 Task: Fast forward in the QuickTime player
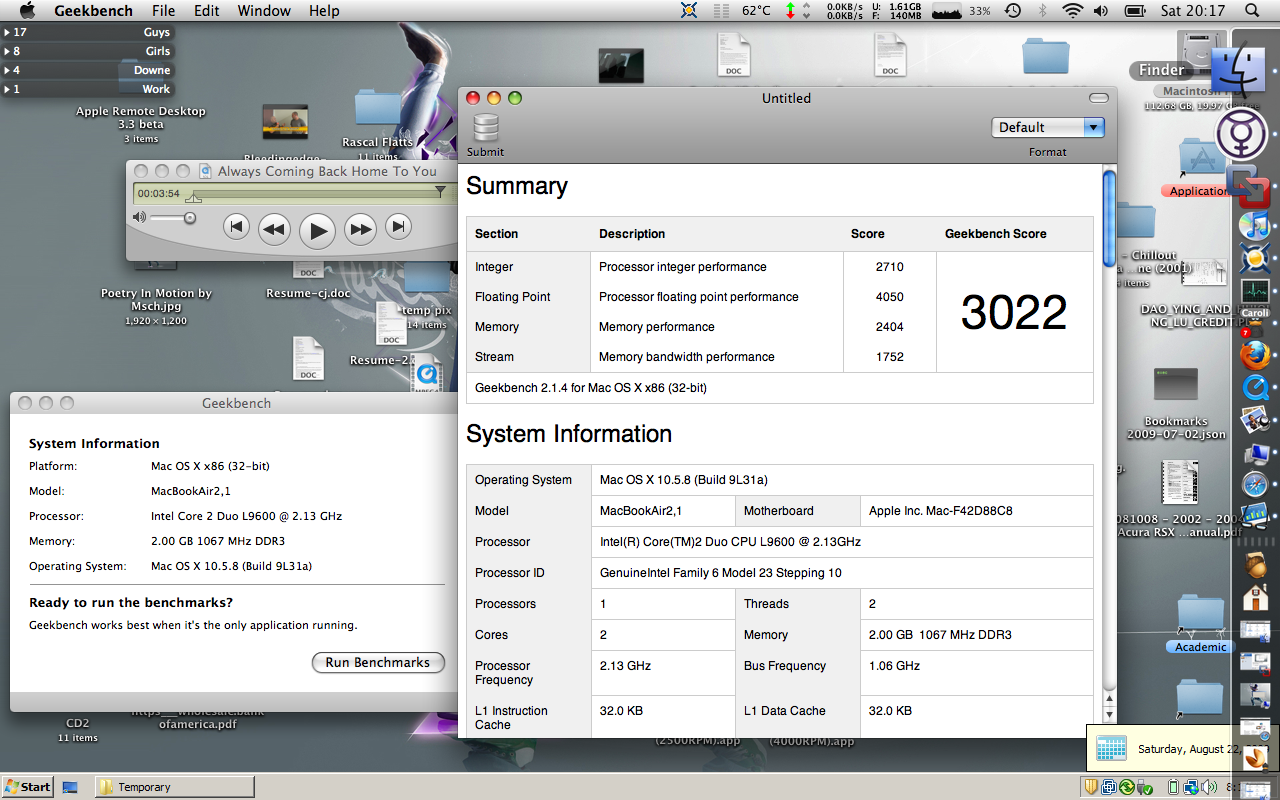click(360, 229)
